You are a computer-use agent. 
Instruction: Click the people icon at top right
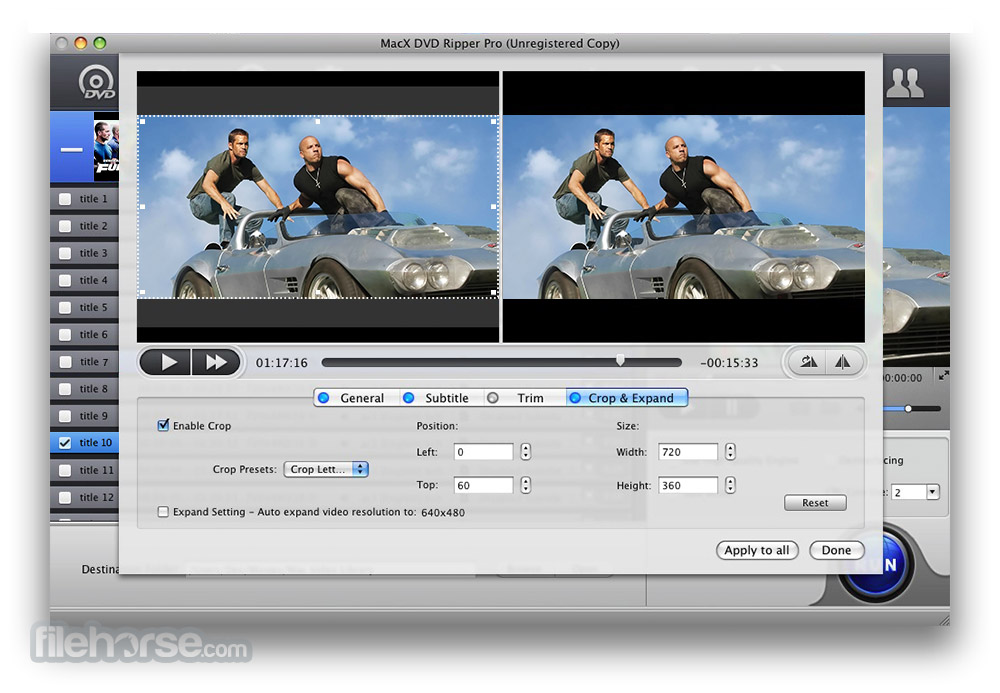click(904, 82)
